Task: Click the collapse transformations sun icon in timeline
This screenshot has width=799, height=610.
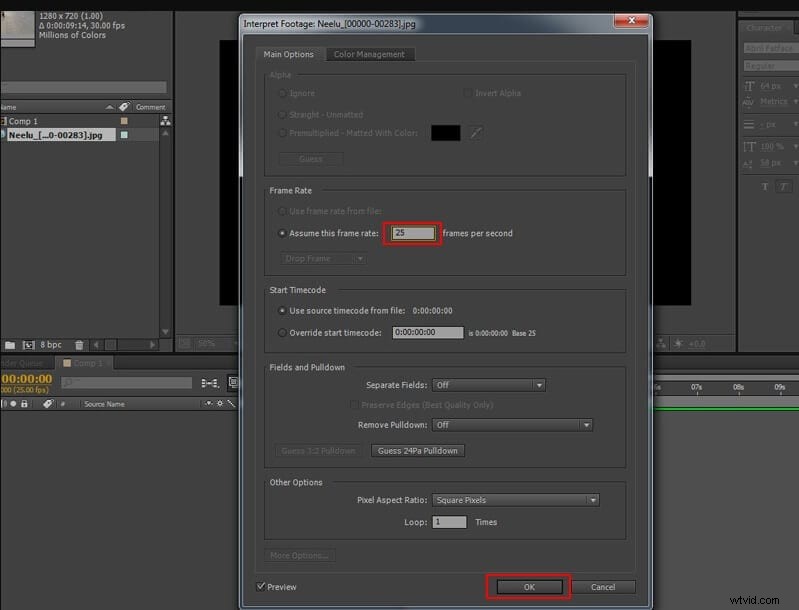Action: (x=220, y=404)
